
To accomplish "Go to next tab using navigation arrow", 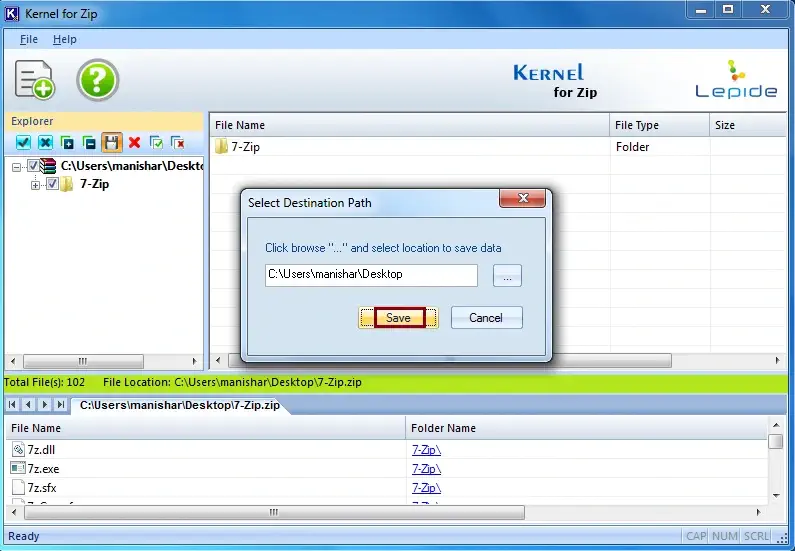I will (x=45, y=405).
